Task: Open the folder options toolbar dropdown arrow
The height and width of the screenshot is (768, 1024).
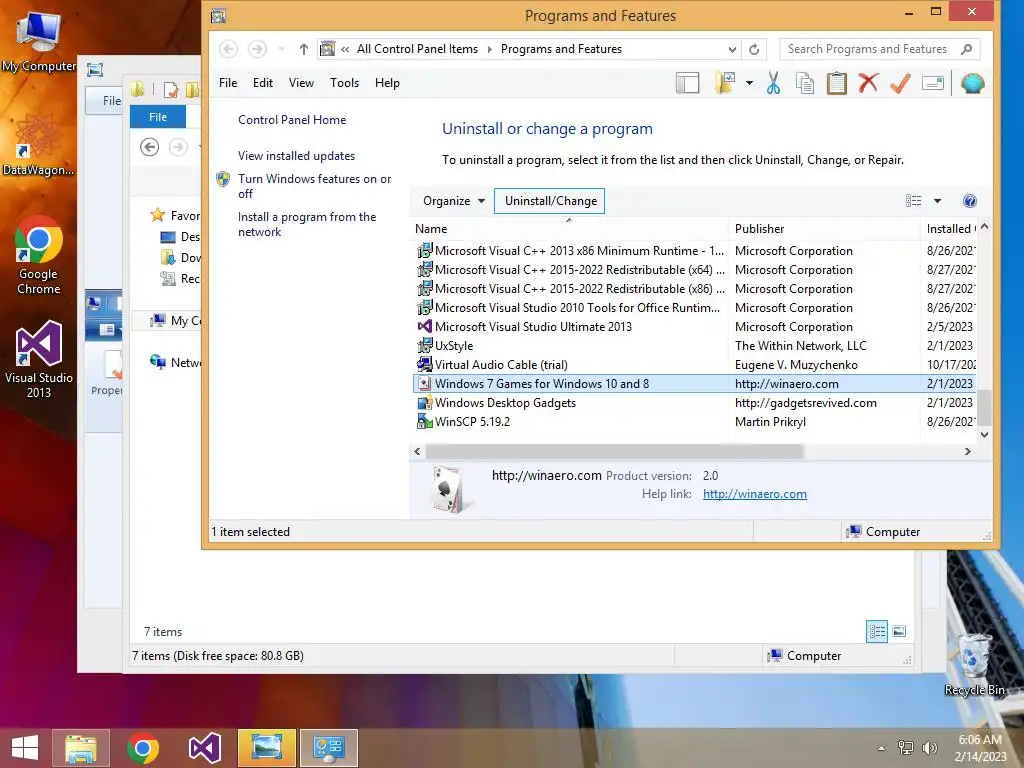Action: 749,84
